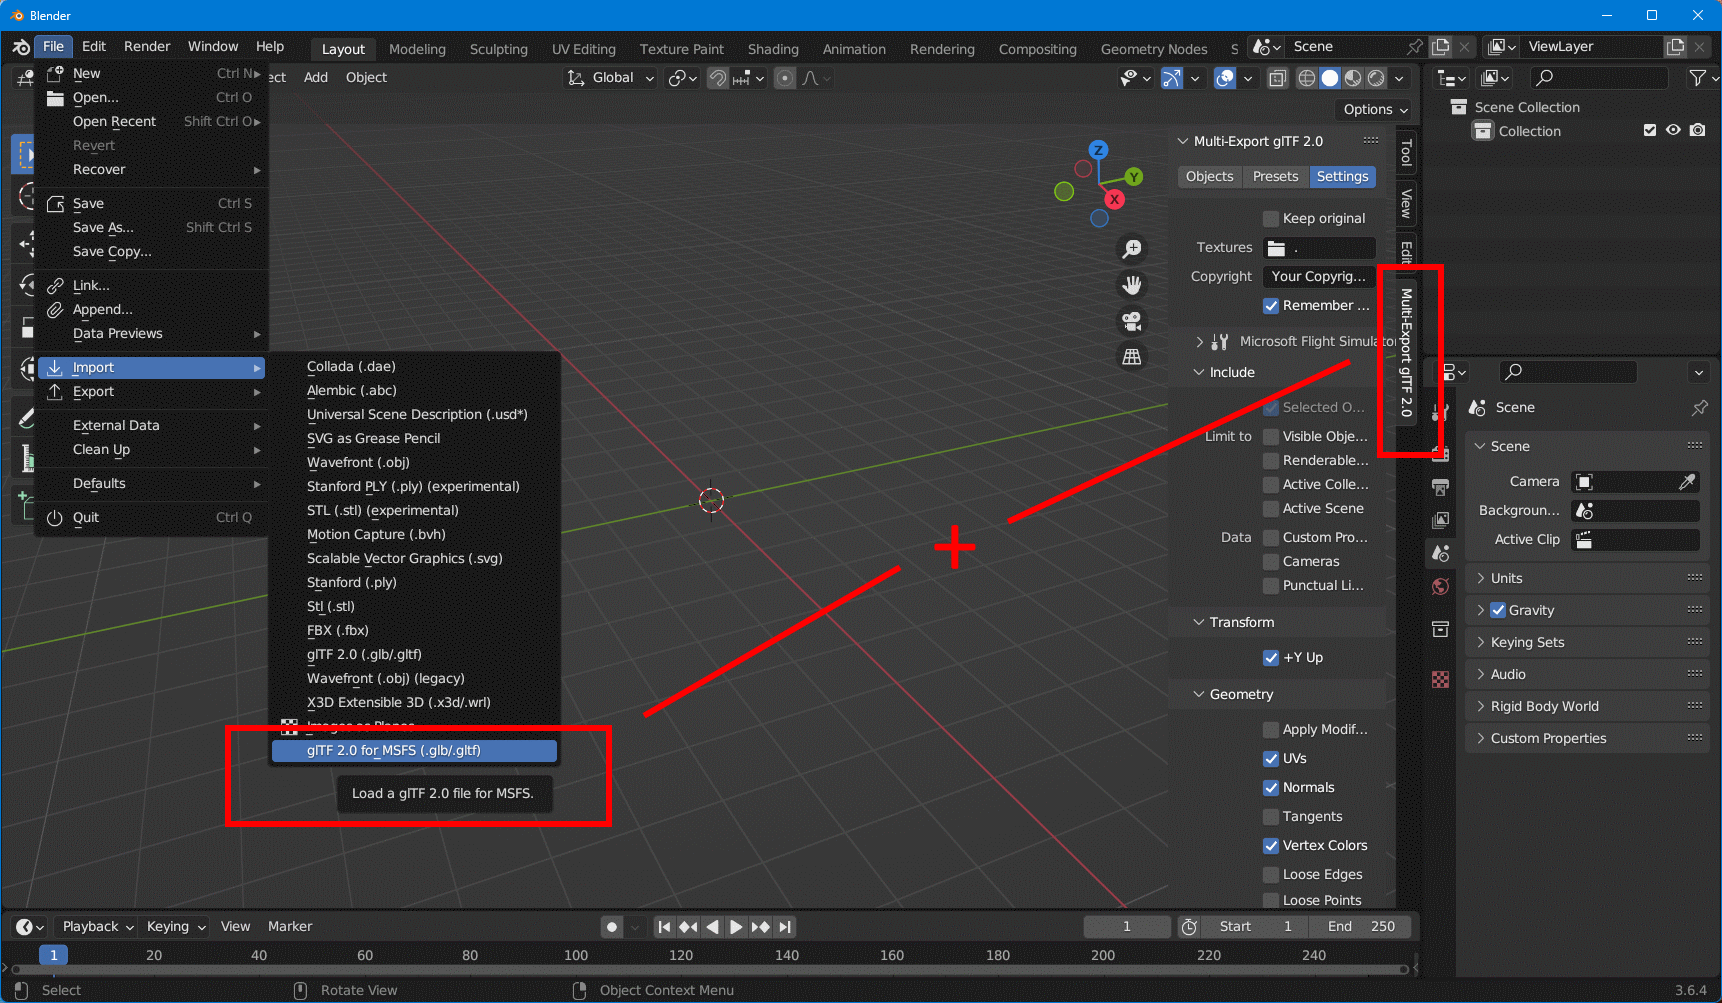Image resolution: width=1722 pixels, height=1003 pixels.
Task: Select the Zoom viewport gizmo icon
Action: [1131, 248]
